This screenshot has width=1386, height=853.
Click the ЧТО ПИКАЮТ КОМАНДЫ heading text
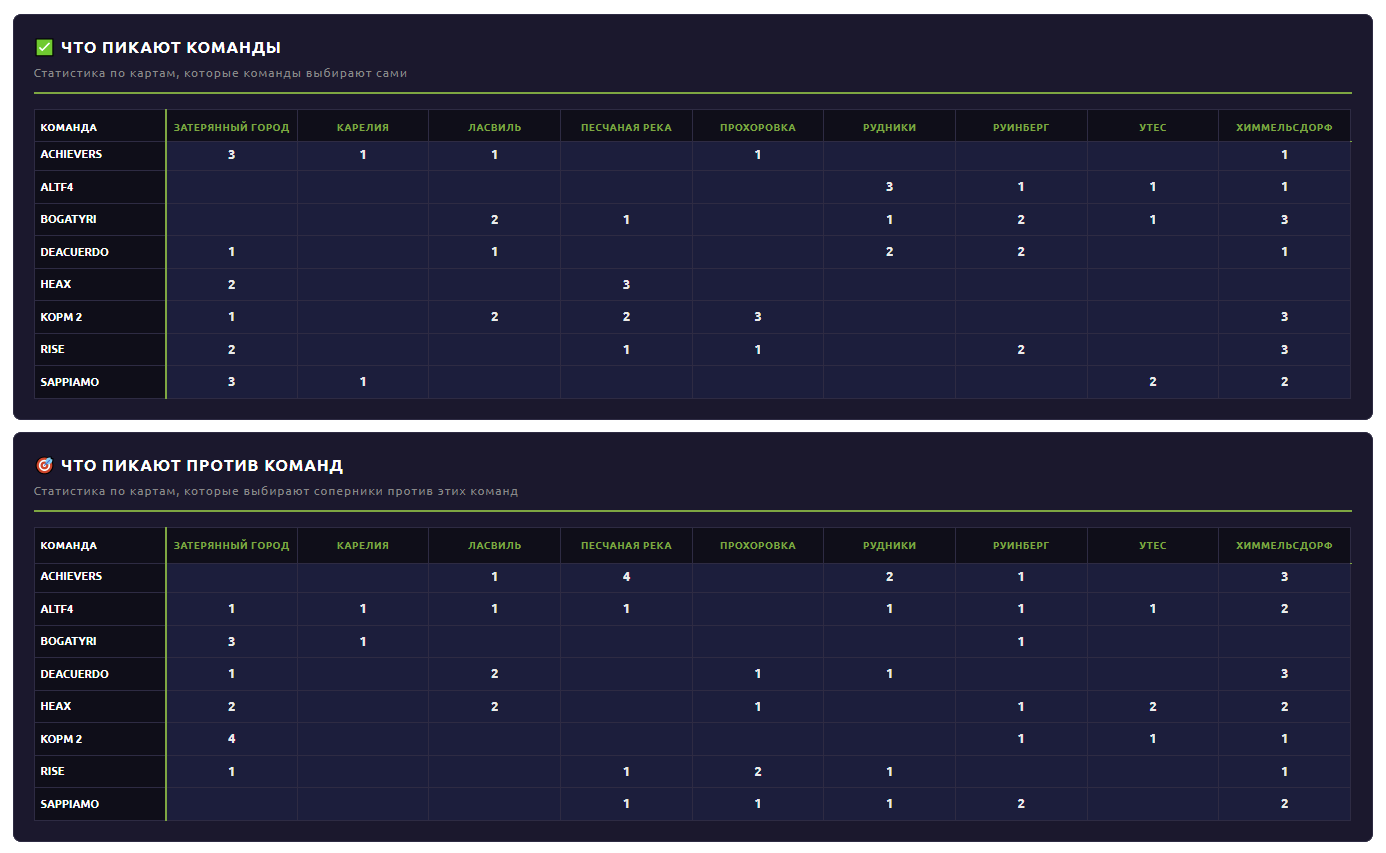tap(170, 47)
